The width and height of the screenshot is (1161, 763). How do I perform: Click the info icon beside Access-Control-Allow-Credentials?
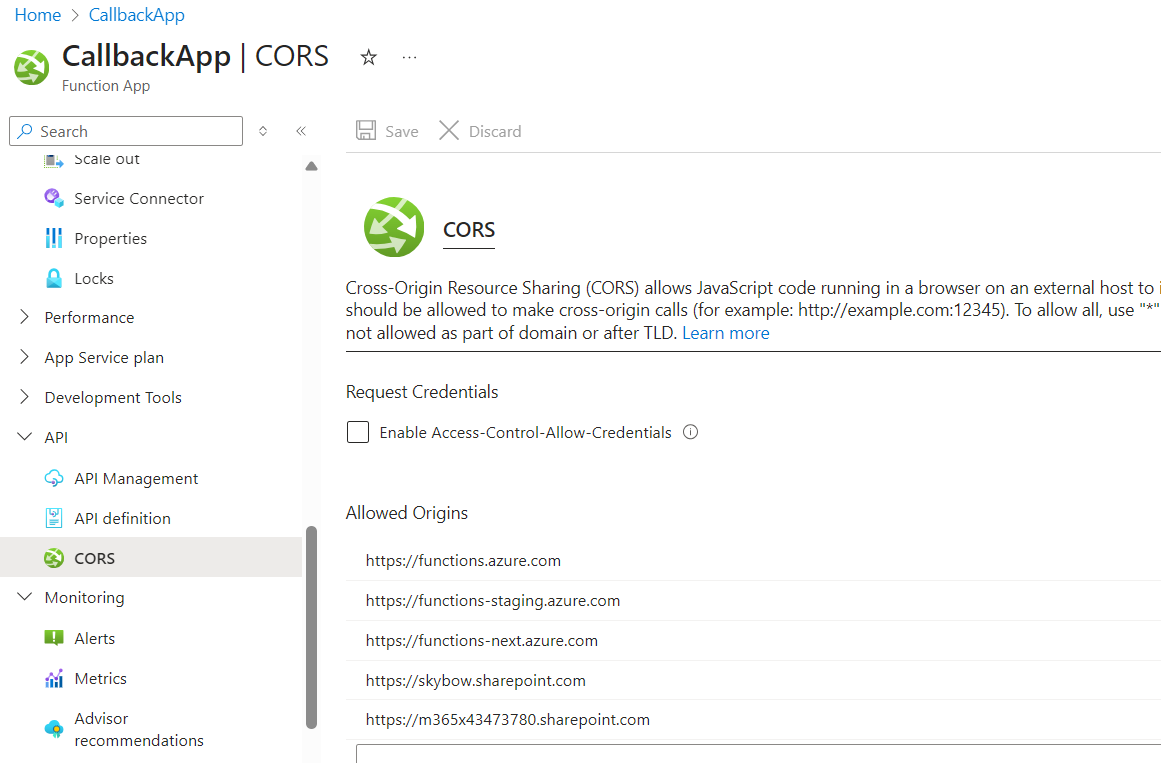[690, 432]
